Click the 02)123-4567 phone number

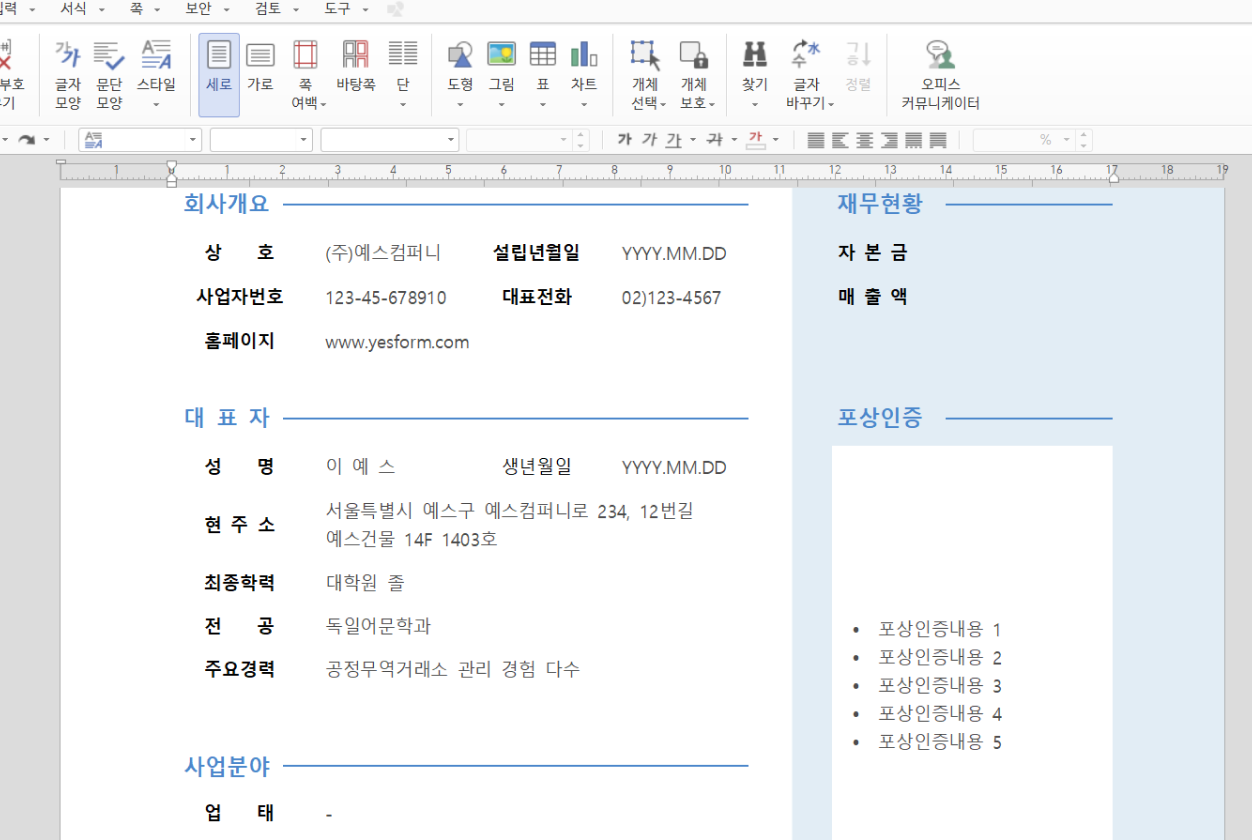[x=671, y=298]
